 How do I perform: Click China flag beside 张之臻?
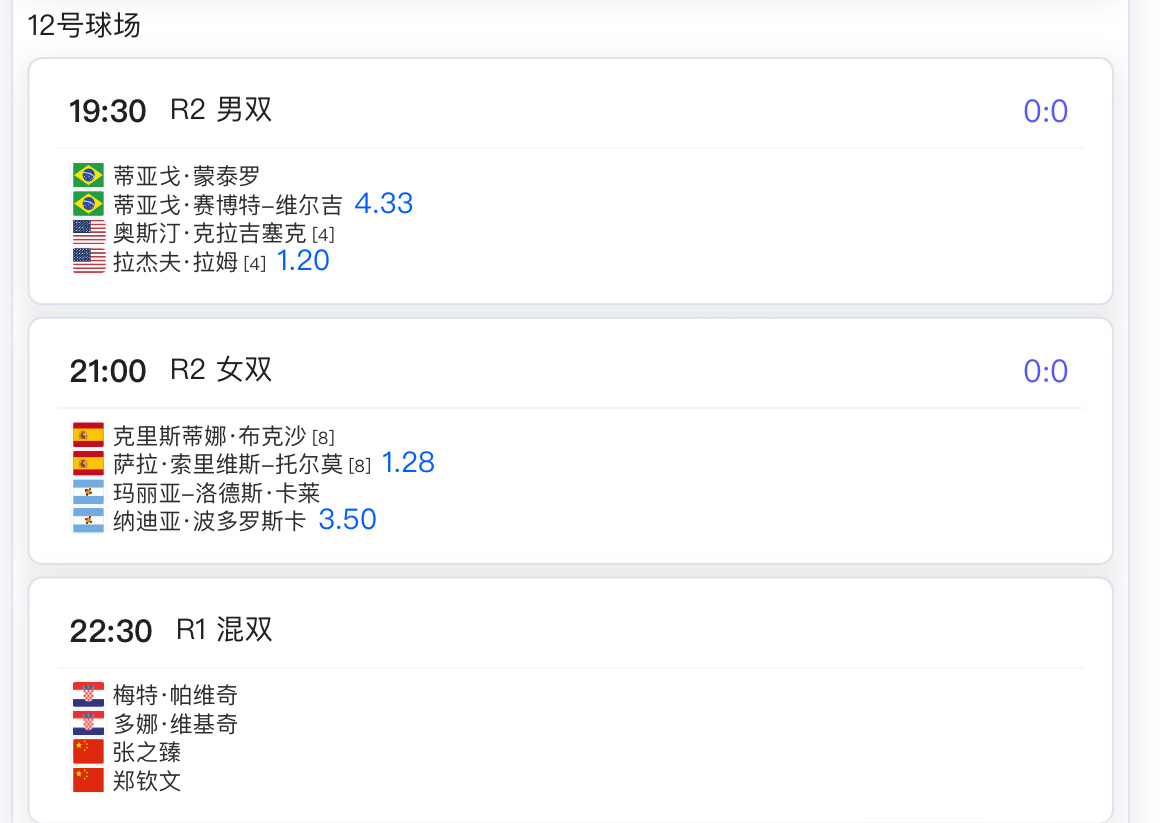(88, 751)
